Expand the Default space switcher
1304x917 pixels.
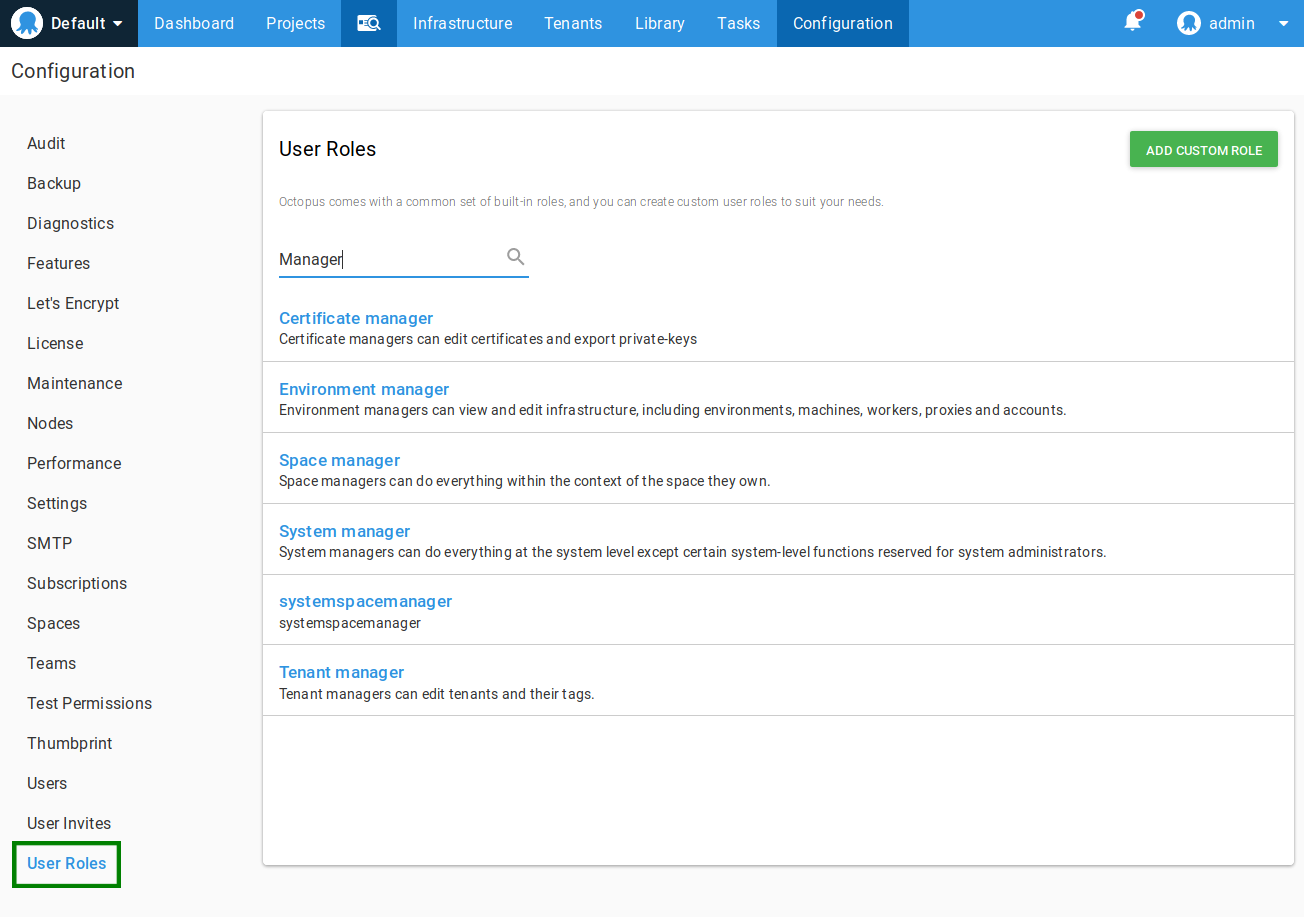(x=87, y=23)
